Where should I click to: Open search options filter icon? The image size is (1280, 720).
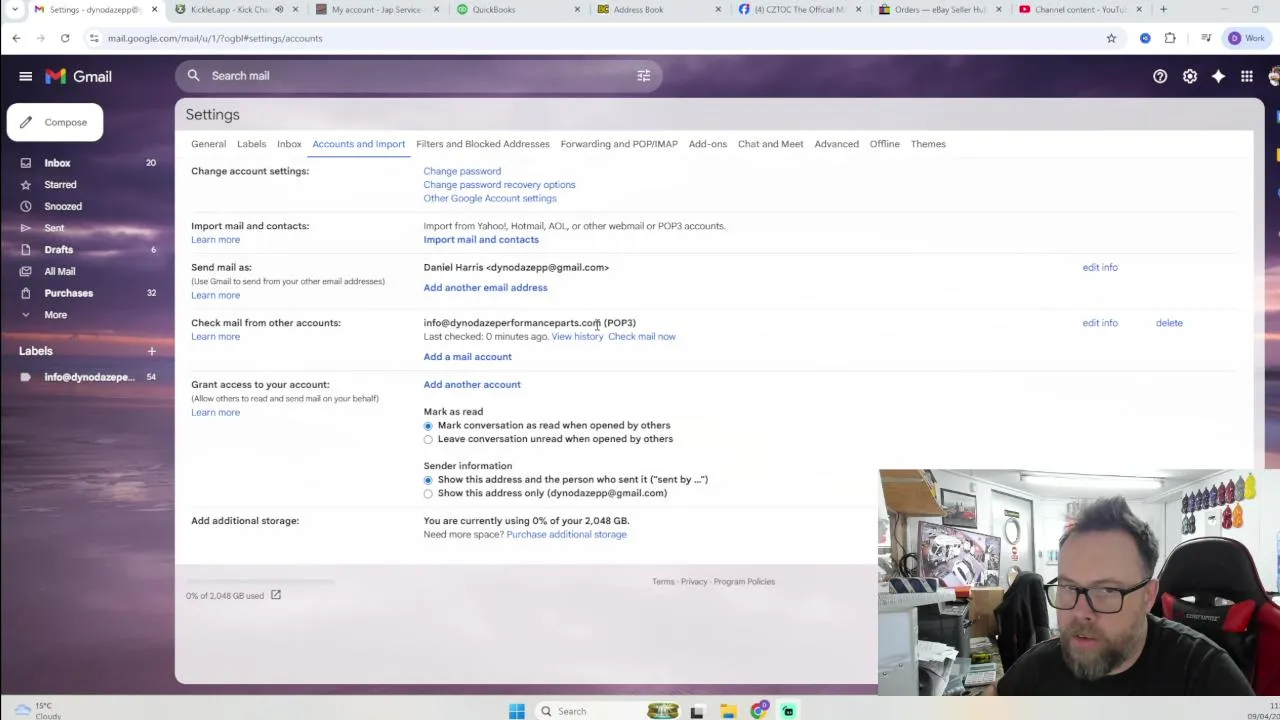point(644,76)
